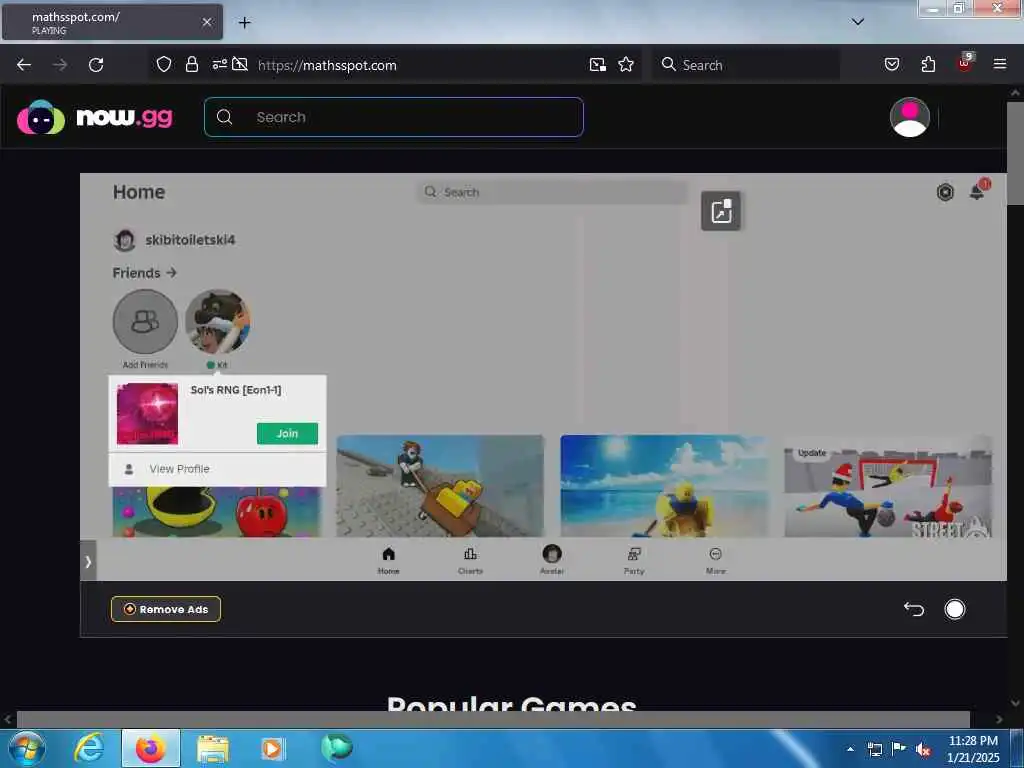1024x768 pixels.
Task: Click the autoplay blocked icon in address bar
Action: click(x=240, y=64)
